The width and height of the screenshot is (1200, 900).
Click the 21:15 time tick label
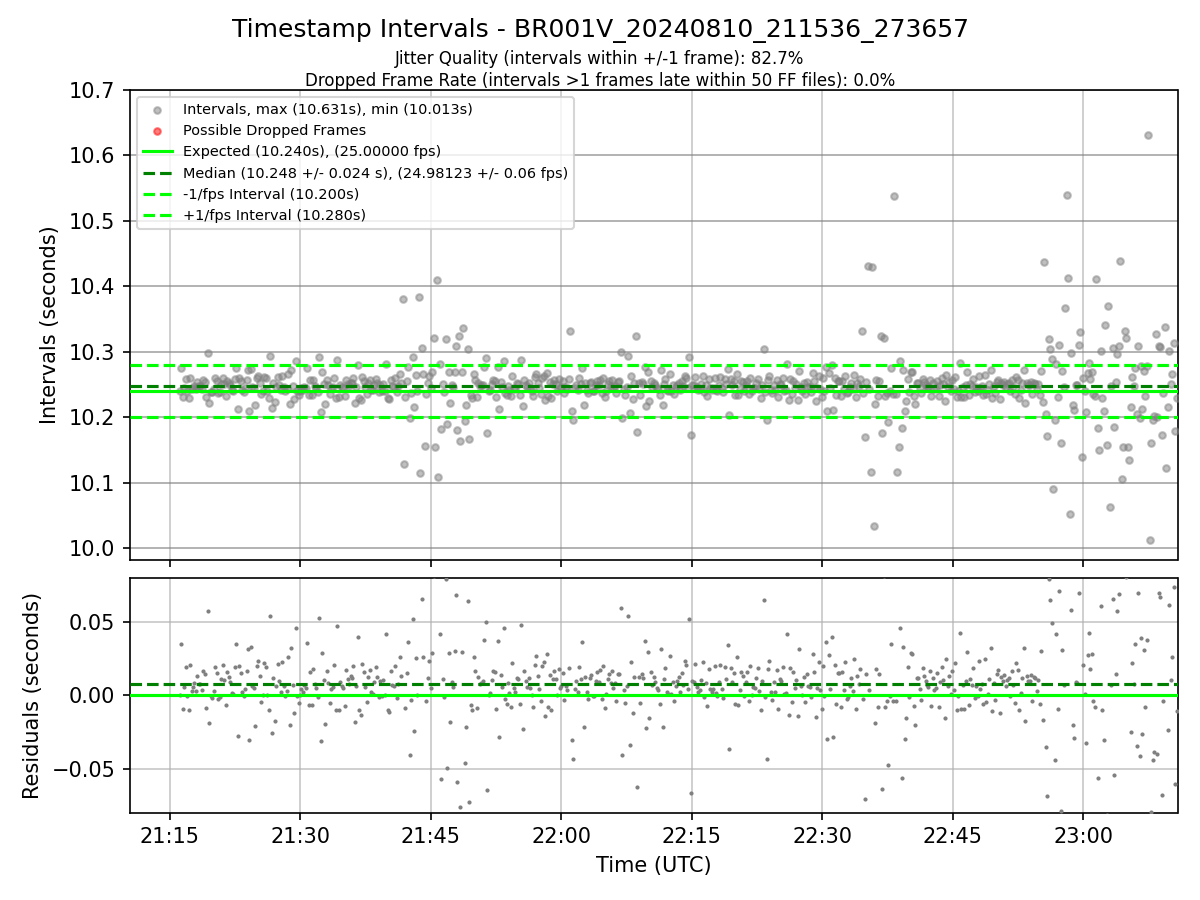(x=169, y=834)
